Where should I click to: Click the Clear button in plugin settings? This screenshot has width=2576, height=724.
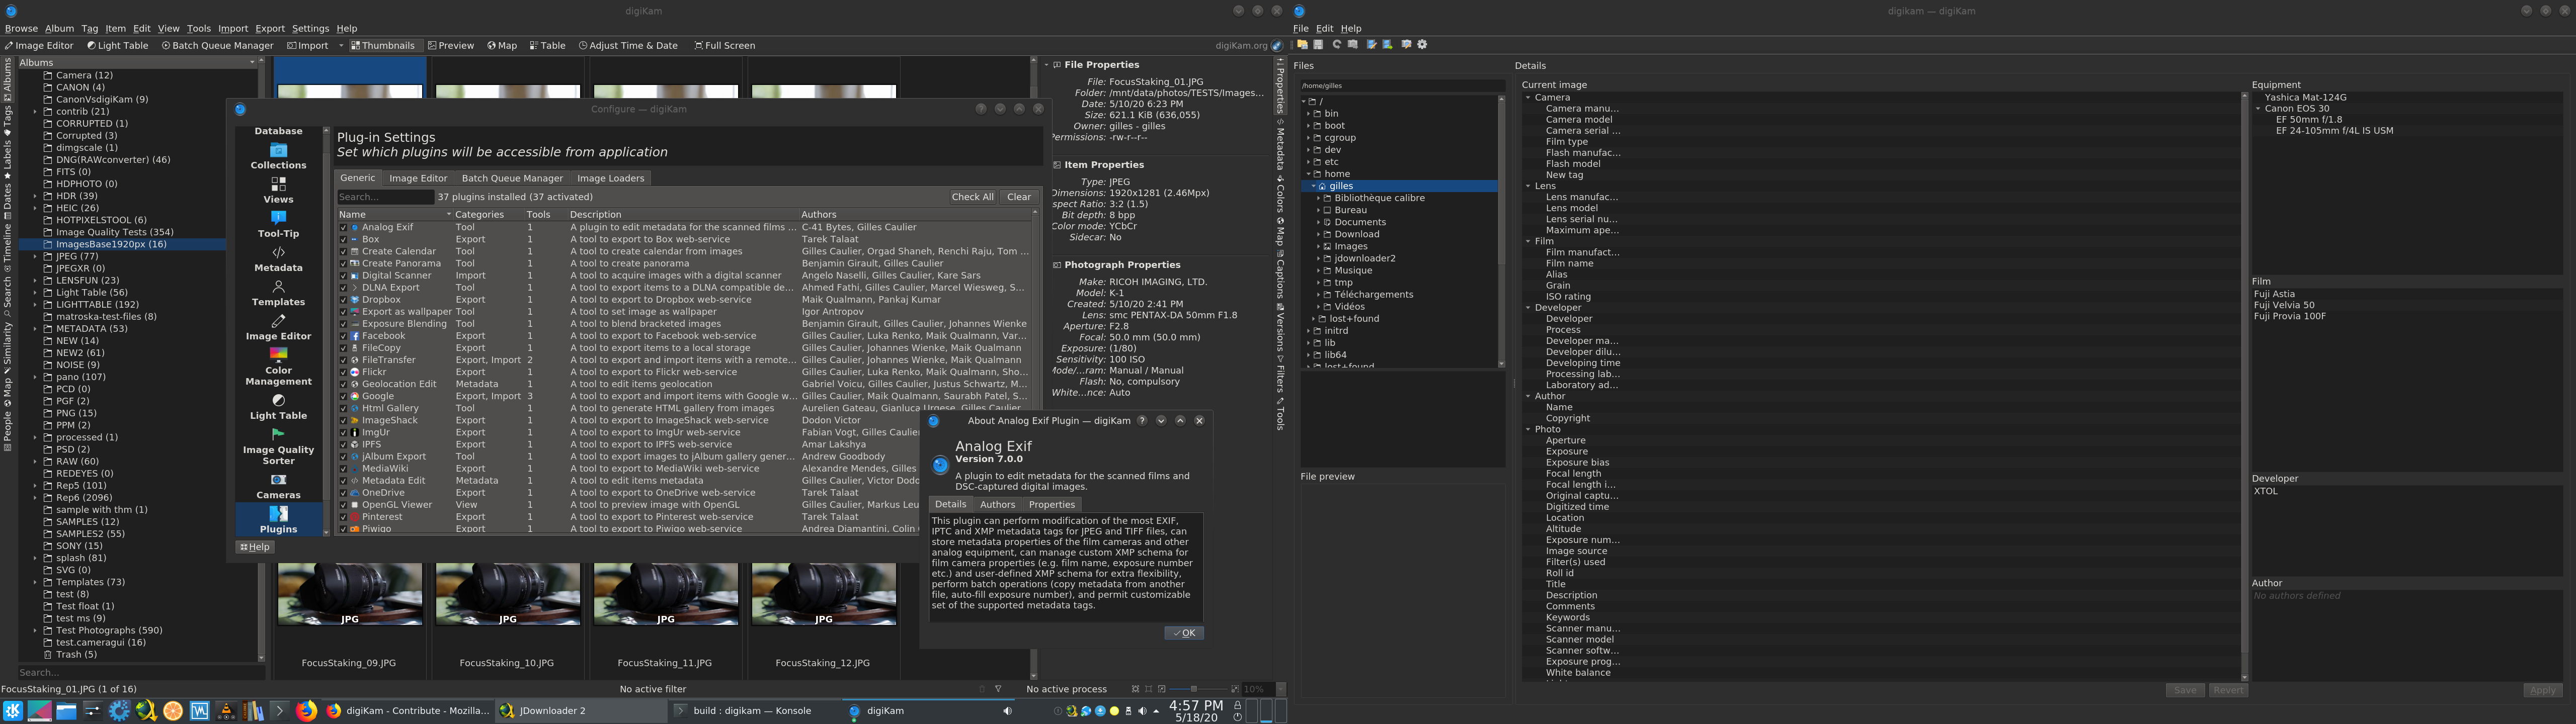click(x=1018, y=197)
